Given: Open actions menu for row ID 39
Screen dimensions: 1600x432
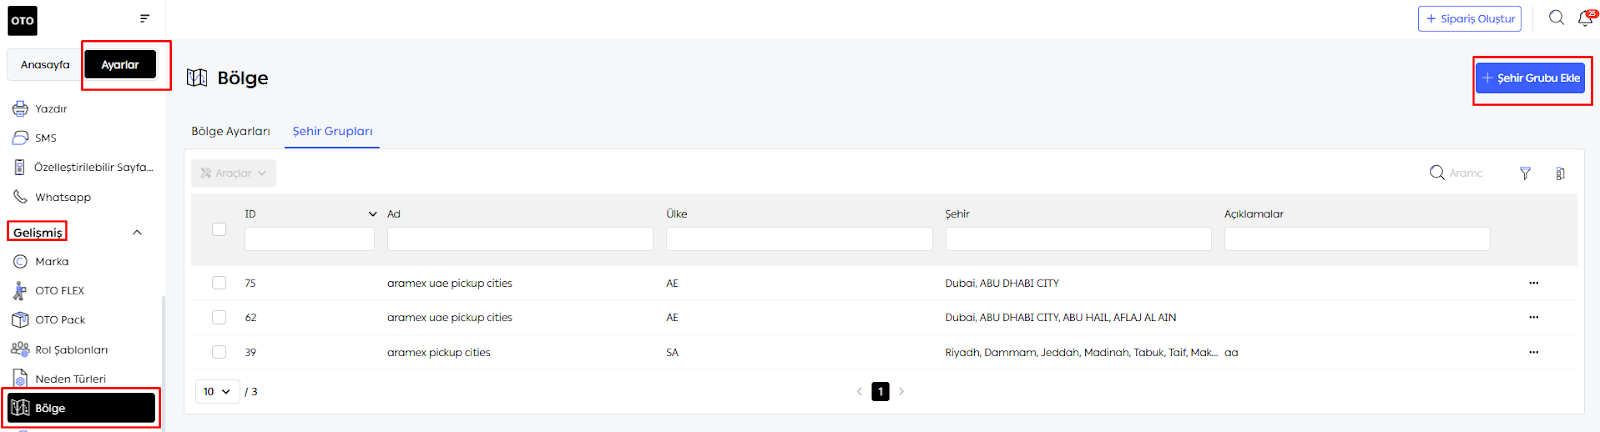Looking at the screenshot, I should 1533,352.
